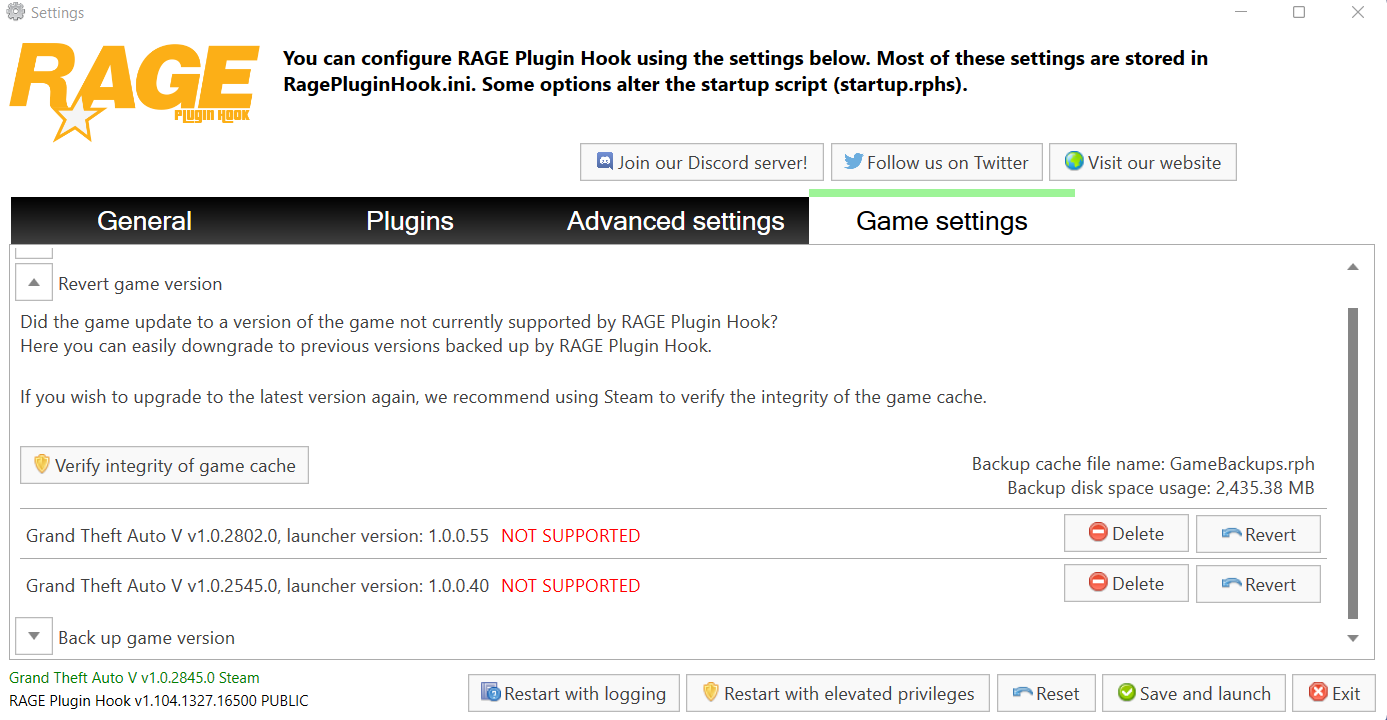Click the Twitter bird icon
This screenshot has width=1387, height=720.
[x=853, y=162]
